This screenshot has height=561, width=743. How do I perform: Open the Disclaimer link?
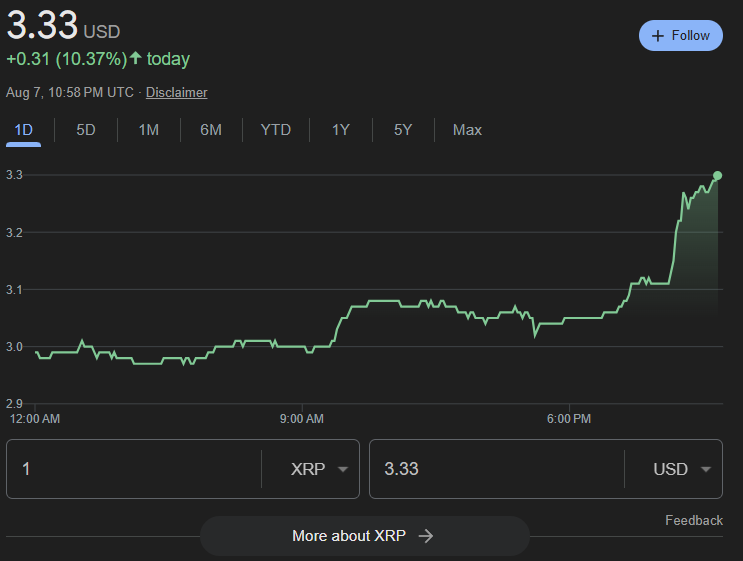[176, 92]
